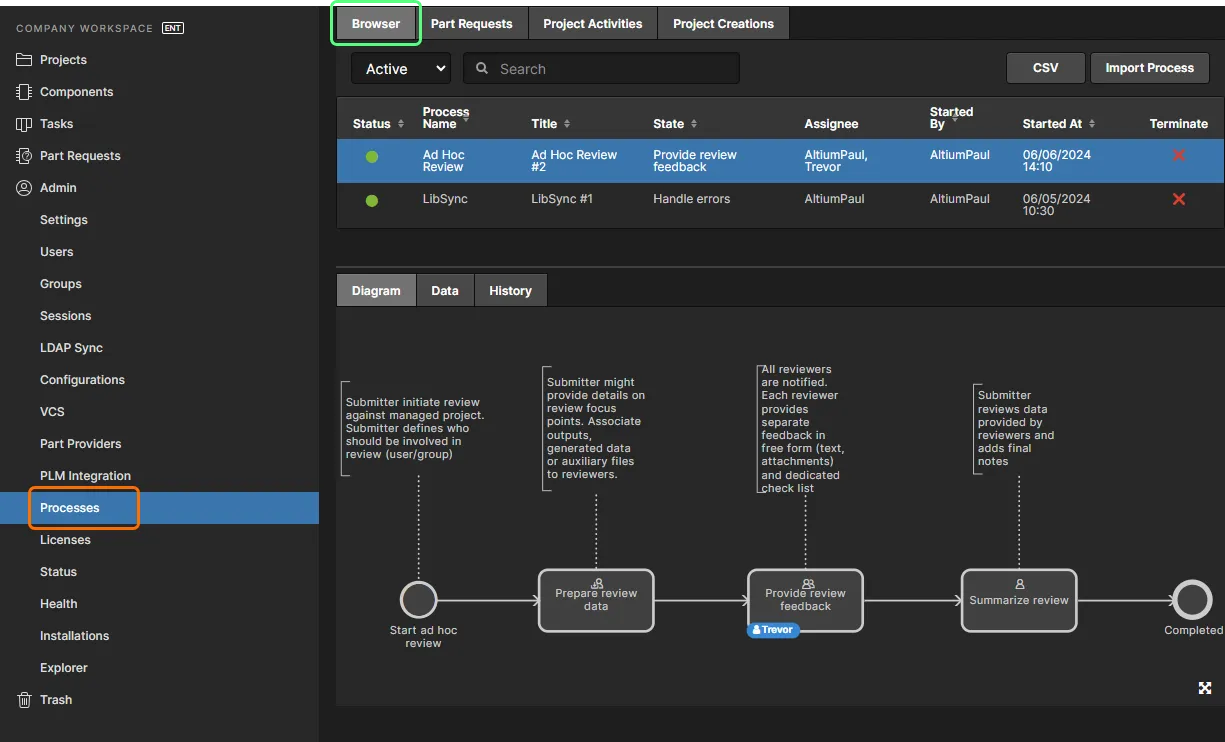
Task: Click the Trevor assignee badge in diagram
Action: point(773,630)
